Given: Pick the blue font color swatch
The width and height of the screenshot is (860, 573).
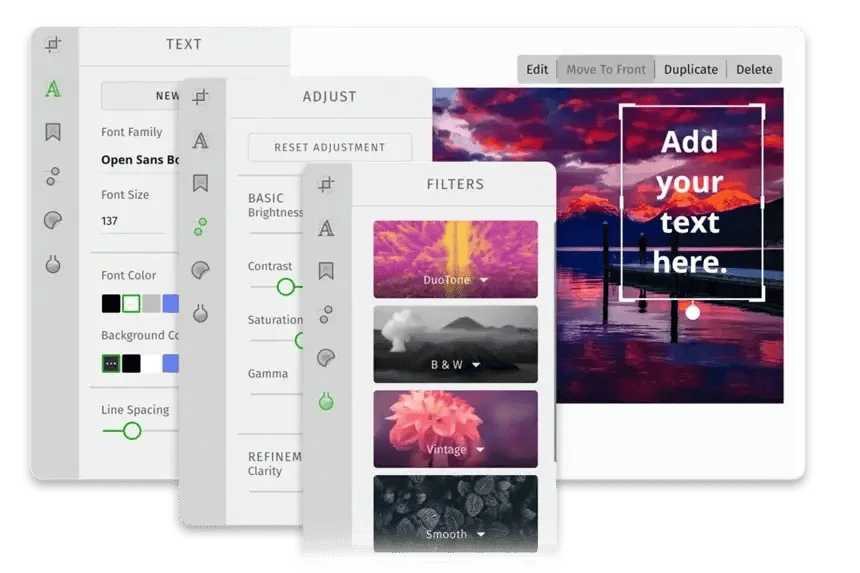Looking at the screenshot, I should click(x=171, y=303).
